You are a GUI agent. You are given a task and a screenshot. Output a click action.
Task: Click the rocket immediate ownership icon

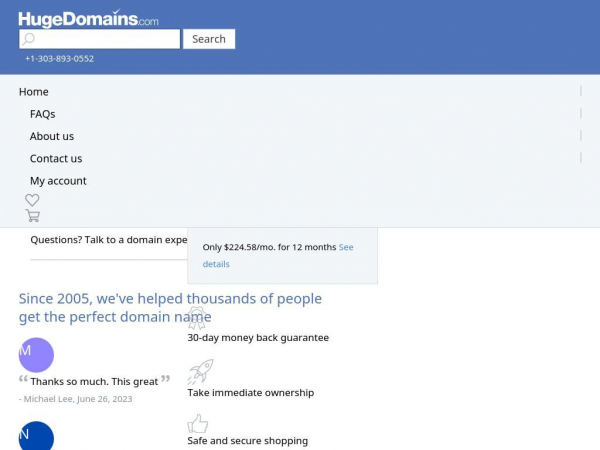(x=201, y=371)
